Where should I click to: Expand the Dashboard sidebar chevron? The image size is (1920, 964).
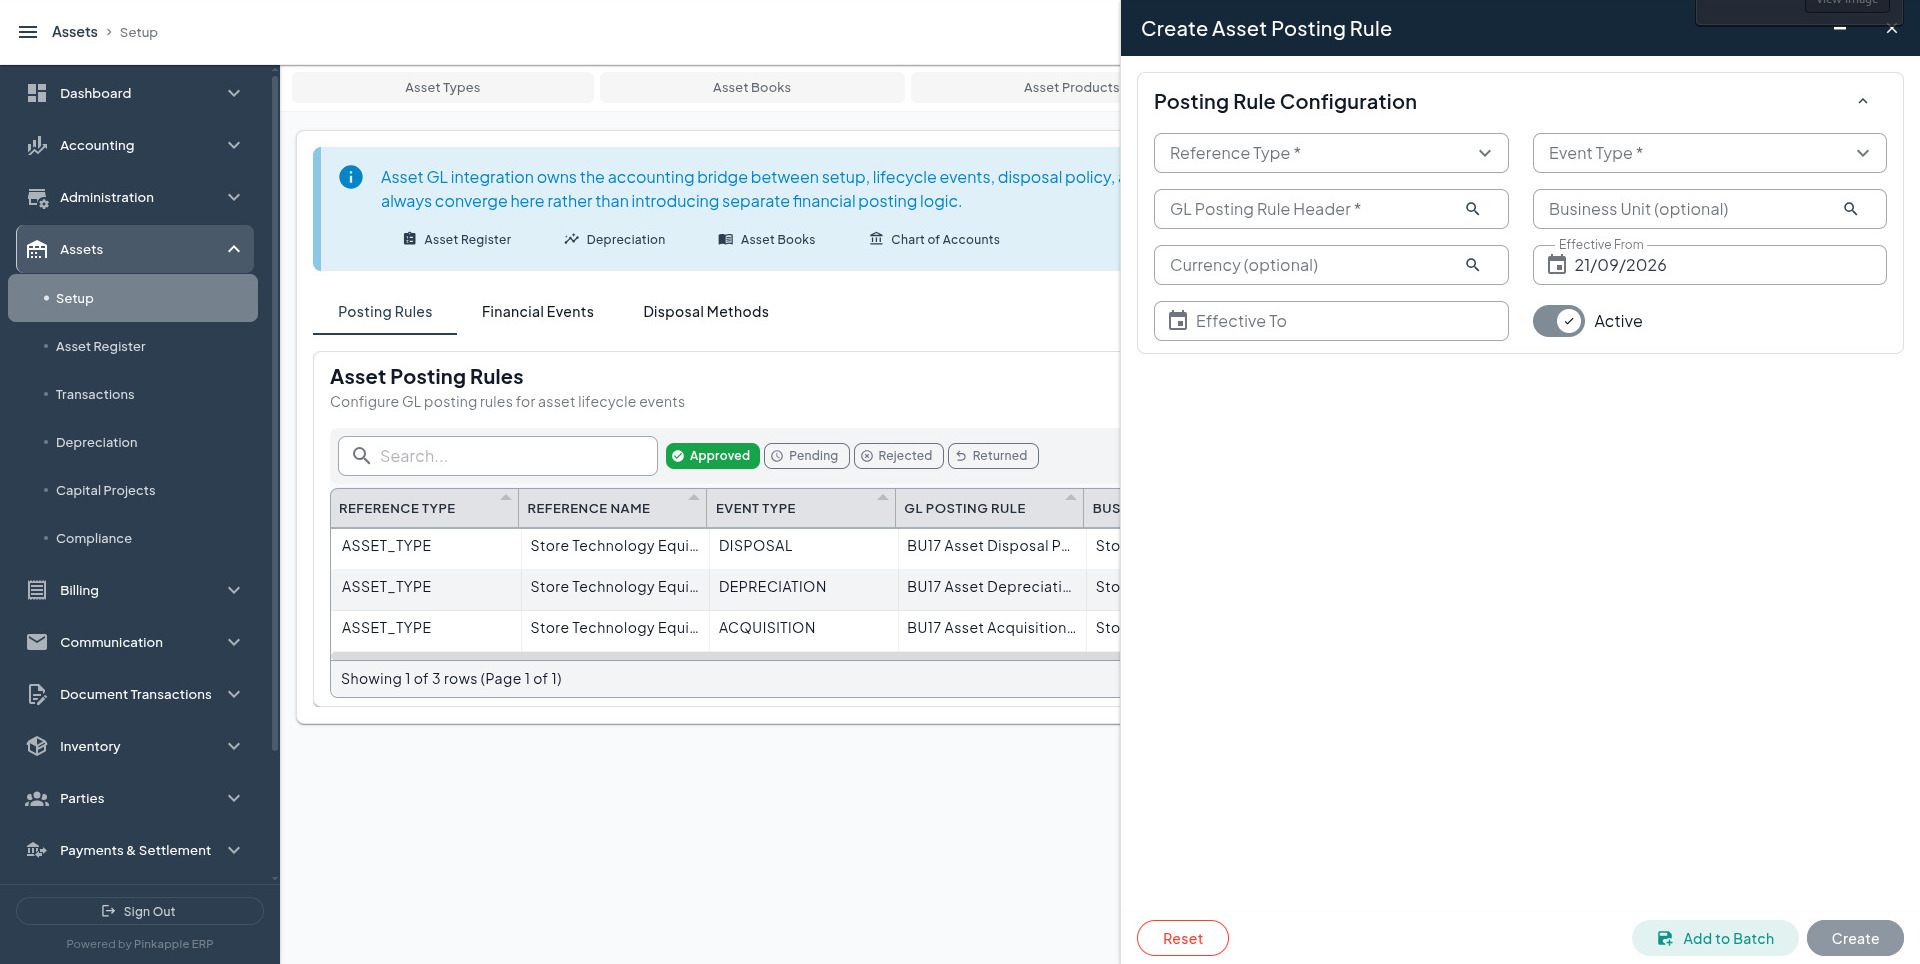(x=234, y=93)
